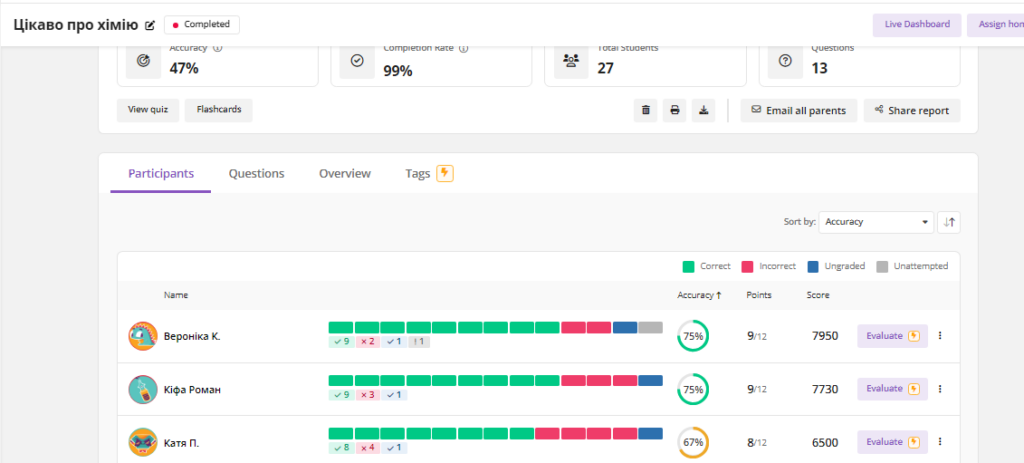Click the Accuracy info icon
The height and width of the screenshot is (463, 1024).
tap(217, 47)
